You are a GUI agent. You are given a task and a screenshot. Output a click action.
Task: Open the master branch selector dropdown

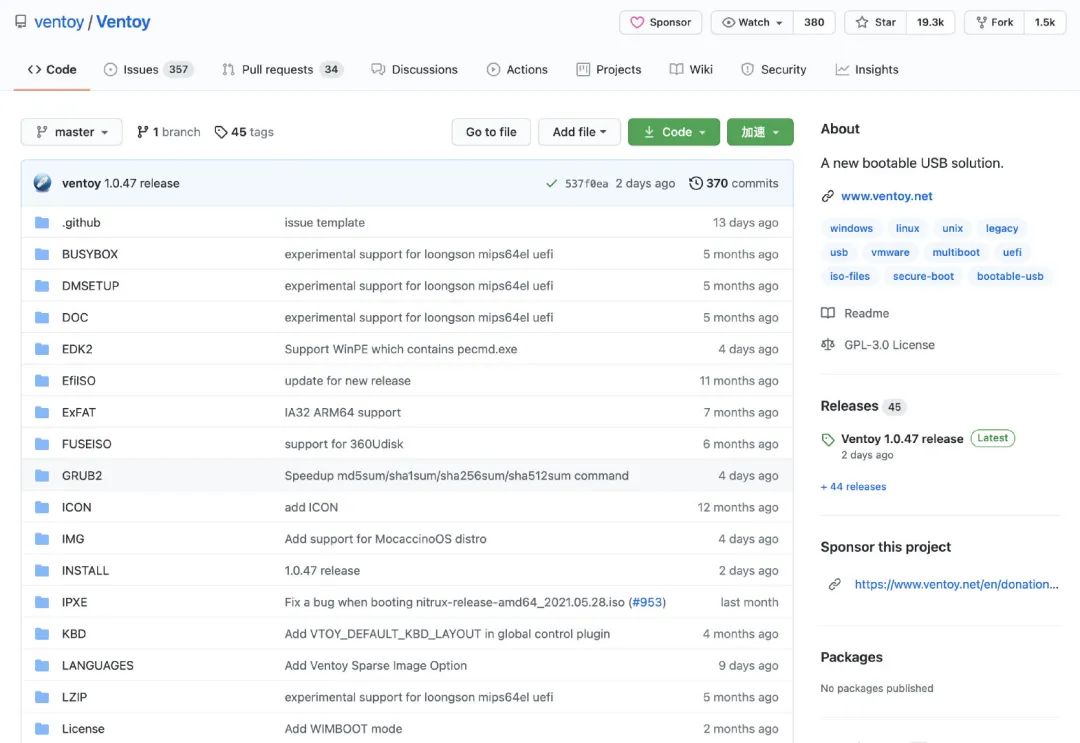[72, 132]
